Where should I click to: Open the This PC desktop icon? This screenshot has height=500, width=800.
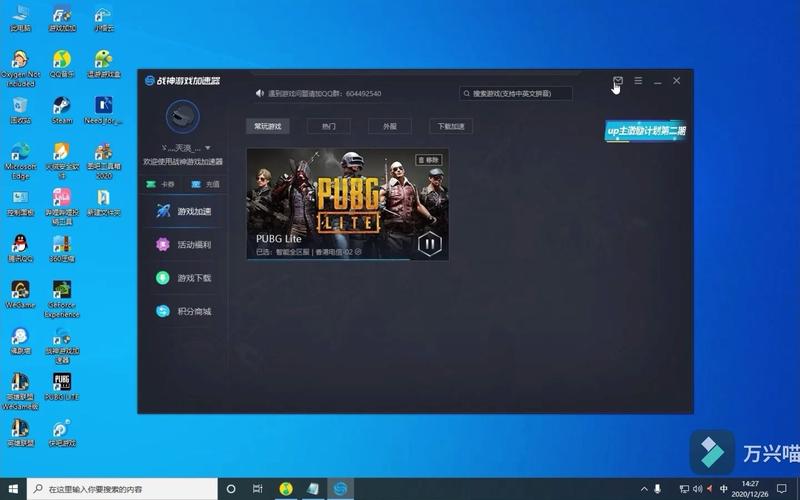pyautogui.click(x=20, y=18)
